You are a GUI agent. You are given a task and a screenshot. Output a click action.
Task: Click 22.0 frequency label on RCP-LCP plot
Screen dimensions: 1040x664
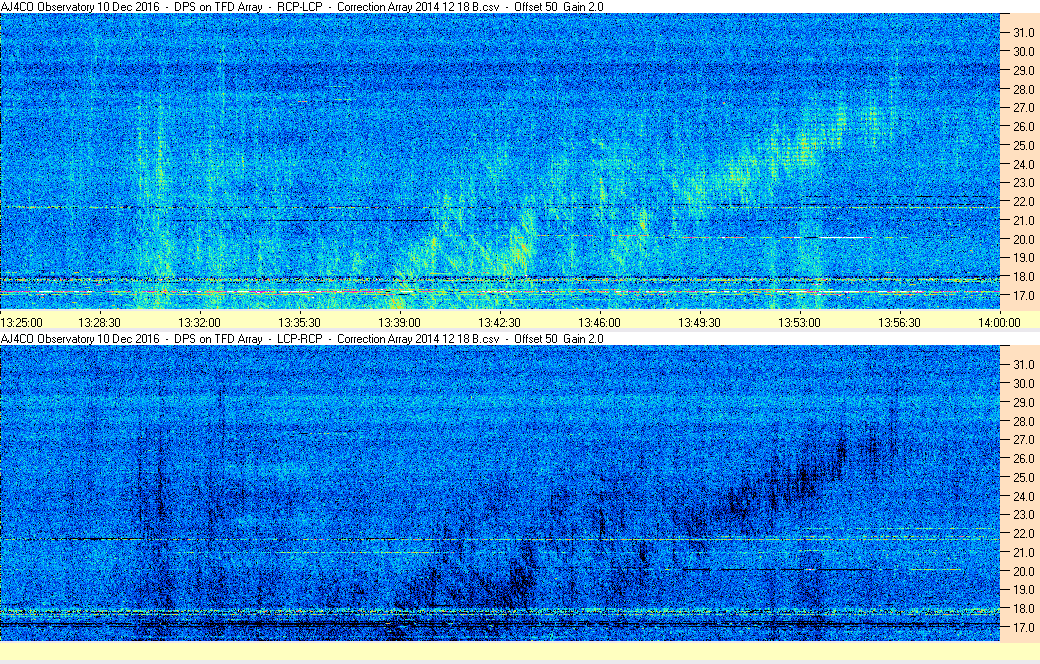pos(1023,202)
